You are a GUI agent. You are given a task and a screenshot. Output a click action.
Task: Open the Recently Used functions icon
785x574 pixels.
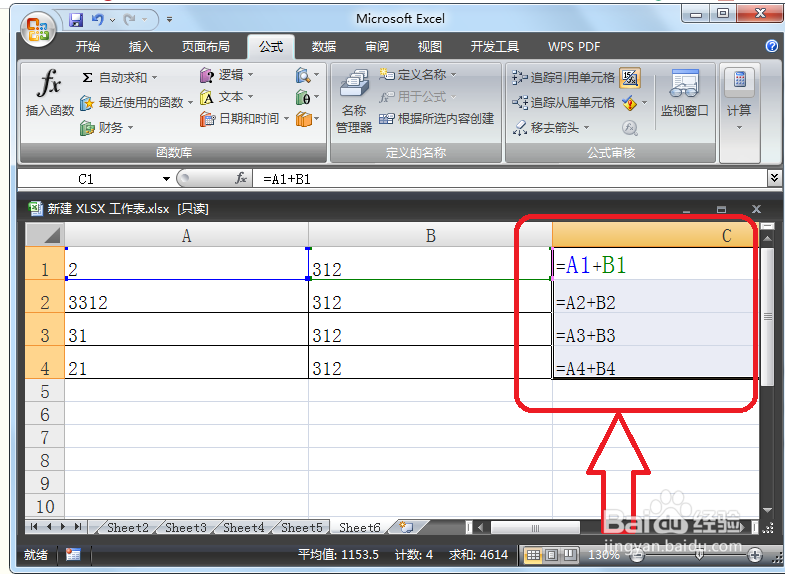[x=87, y=103]
